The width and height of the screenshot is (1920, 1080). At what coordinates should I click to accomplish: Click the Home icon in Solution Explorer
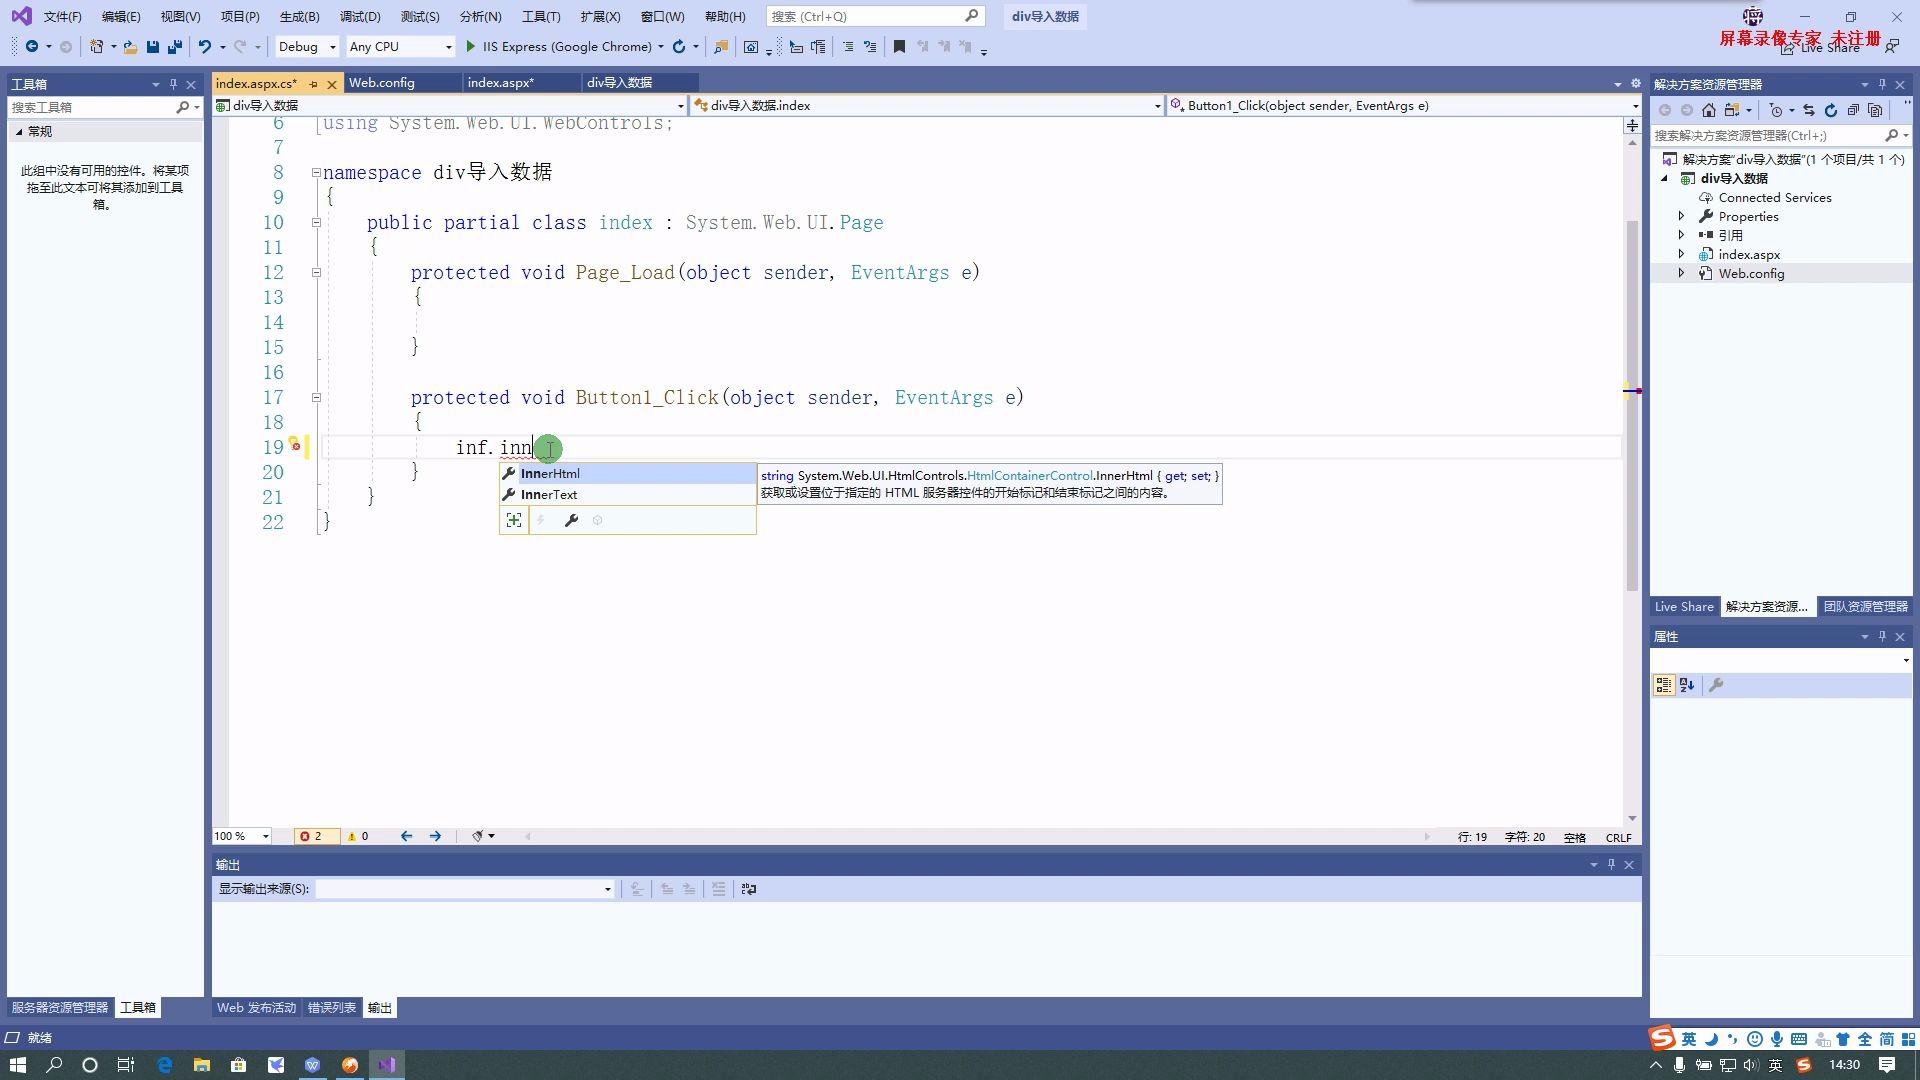[1709, 110]
